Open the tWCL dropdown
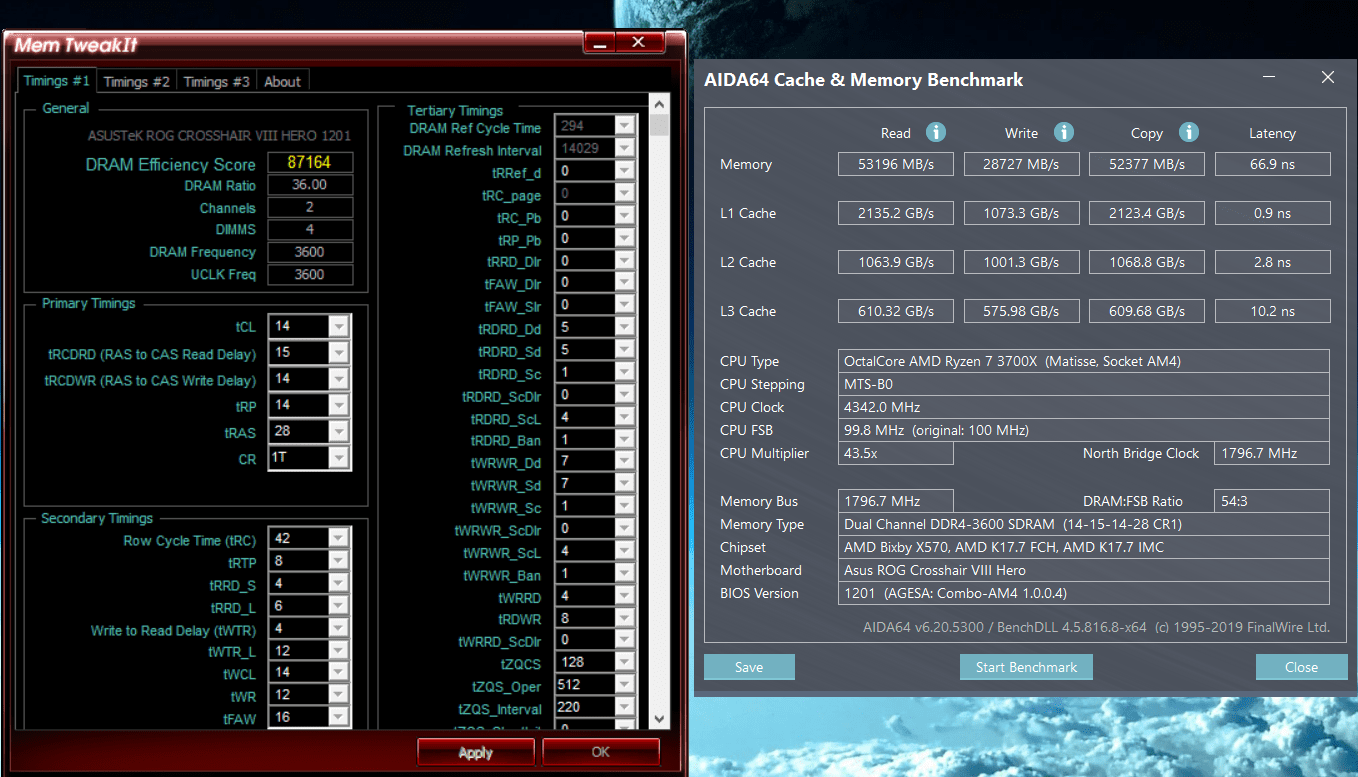 tap(340, 673)
